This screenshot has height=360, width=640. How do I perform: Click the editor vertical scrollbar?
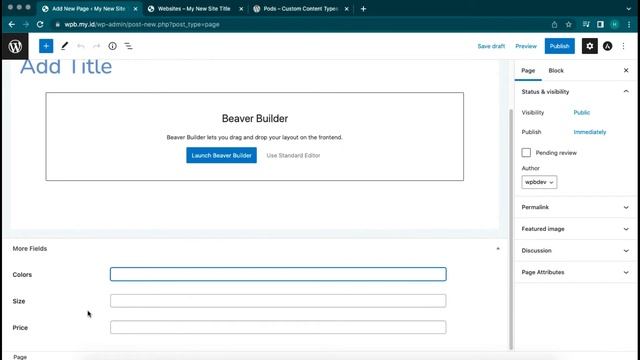coord(510,229)
